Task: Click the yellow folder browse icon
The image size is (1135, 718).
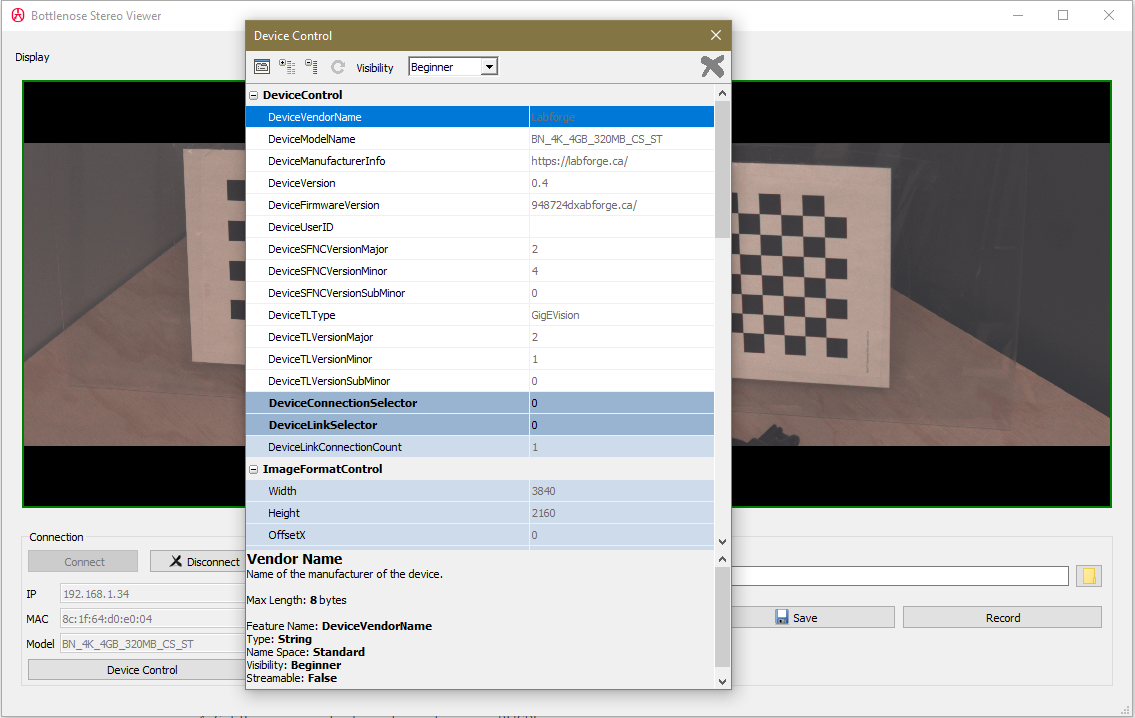Action: pyautogui.click(x=1089, y=576)
